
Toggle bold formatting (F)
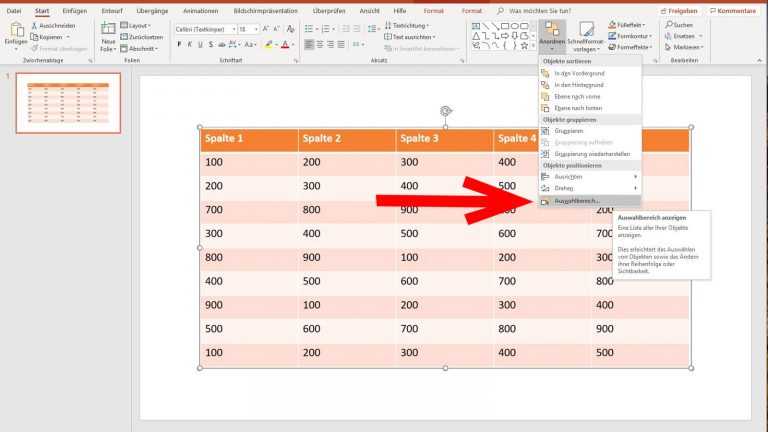pos(179,45)
